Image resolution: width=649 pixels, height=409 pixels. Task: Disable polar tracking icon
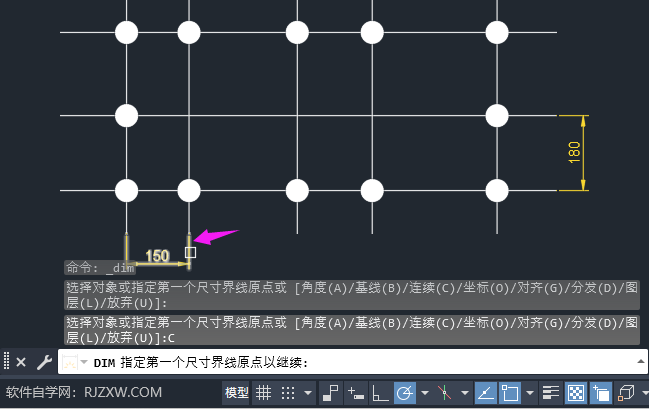tap(404, 392)
